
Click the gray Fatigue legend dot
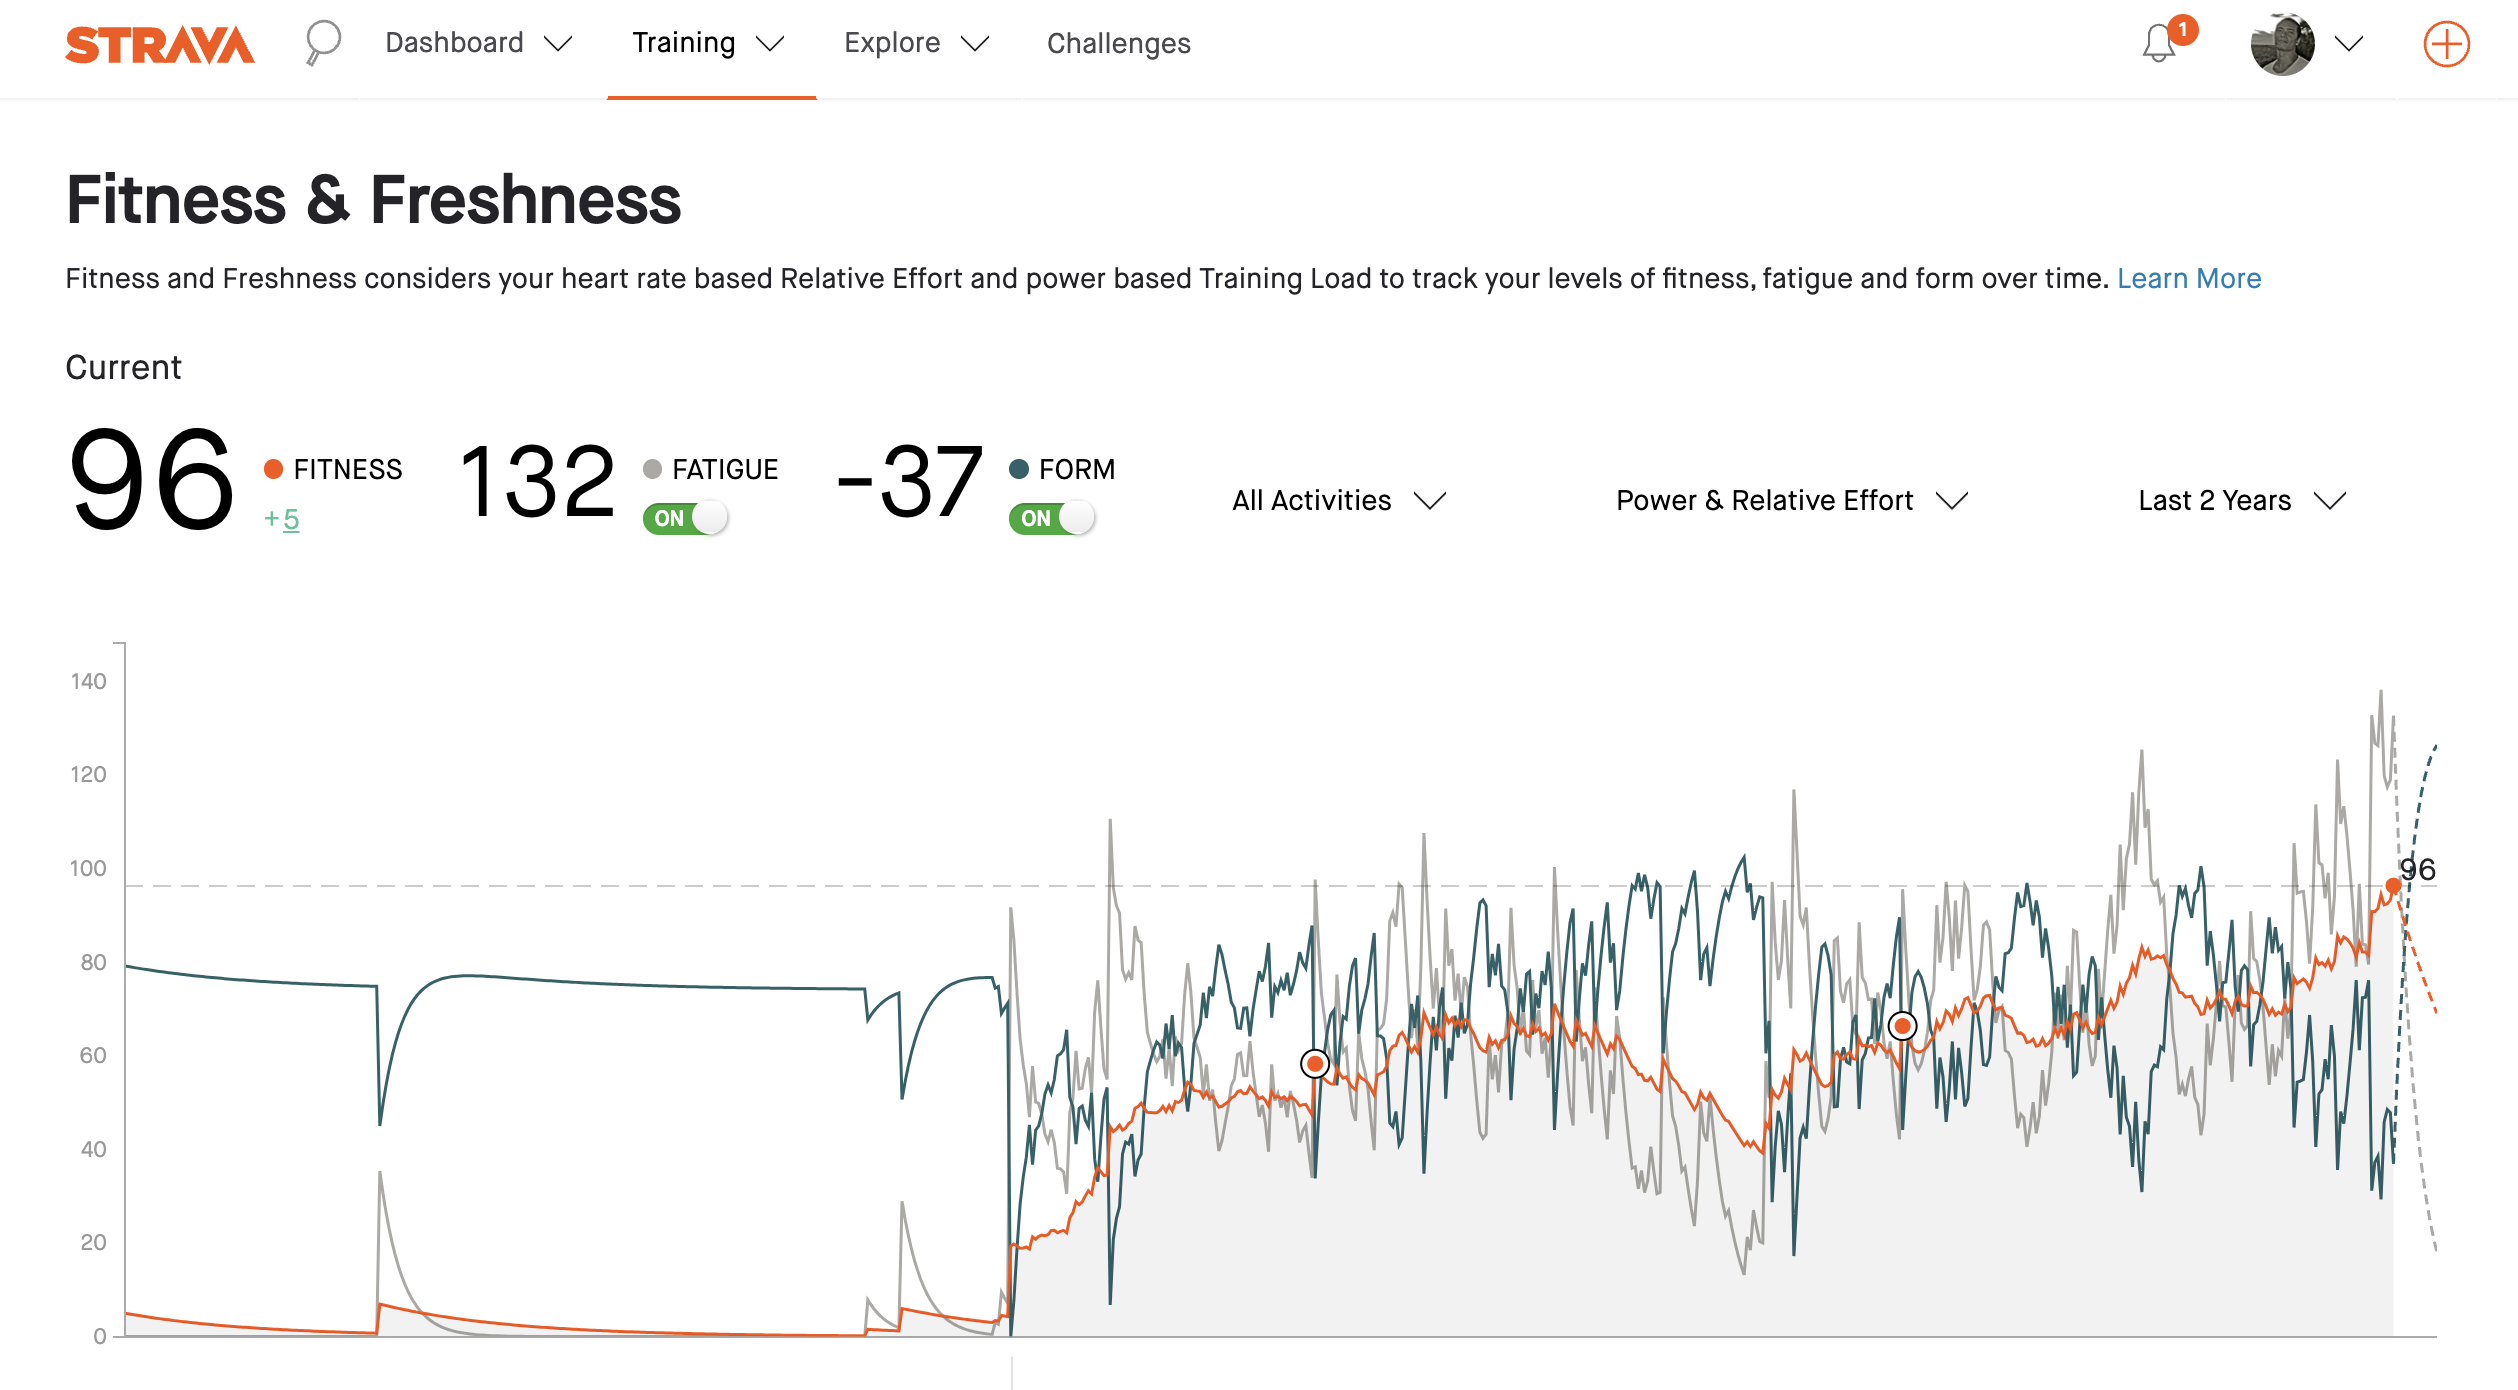[652, 469]
